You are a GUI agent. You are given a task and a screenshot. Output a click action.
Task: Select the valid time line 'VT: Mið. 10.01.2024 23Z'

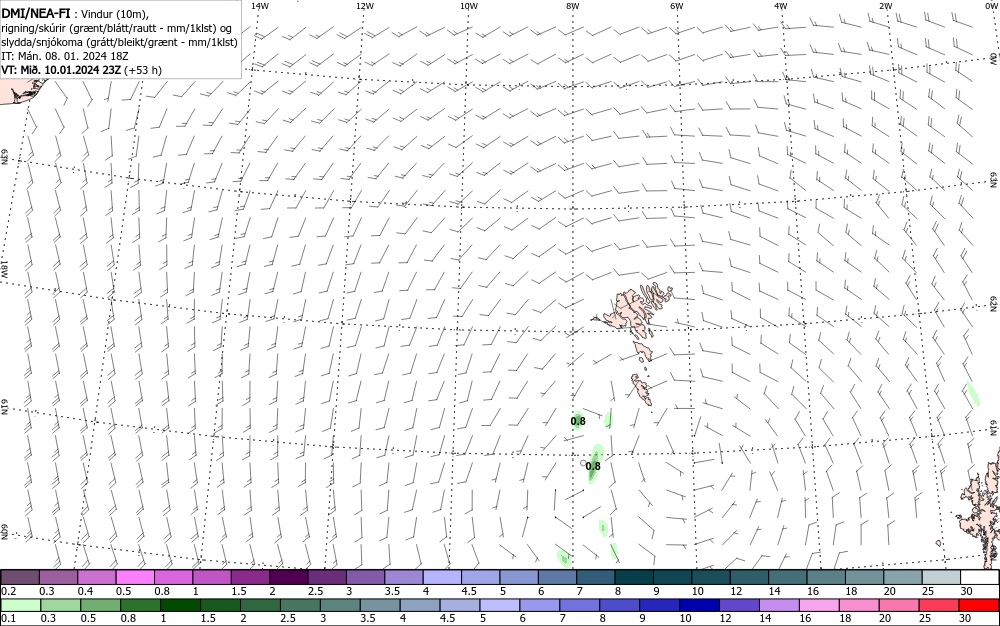click(62, 70)
